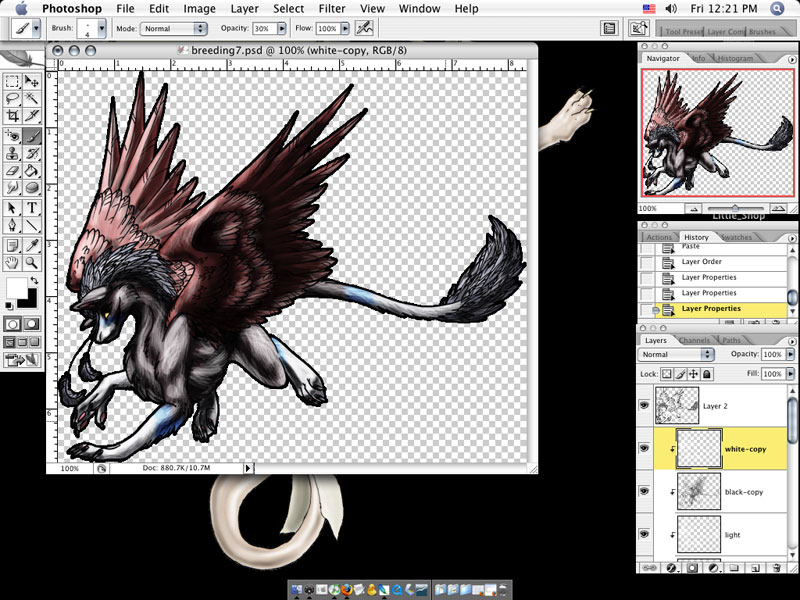800x600 pixels.
Task: Open the Layers Fill slider arrow
Action: coord(791,374)
